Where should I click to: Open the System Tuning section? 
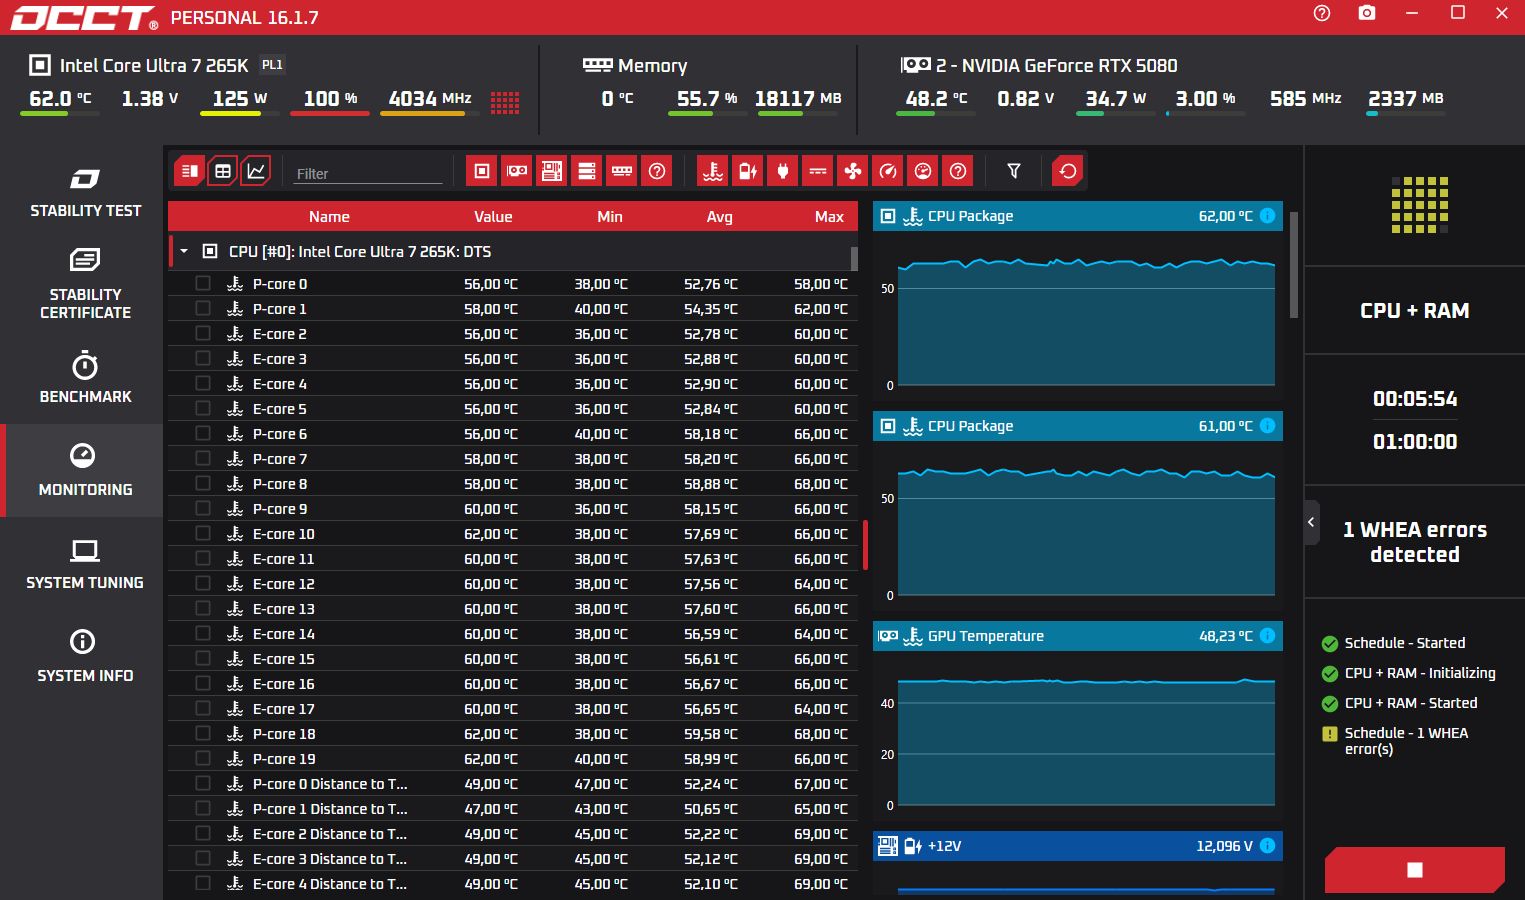(x=84, y=563)
